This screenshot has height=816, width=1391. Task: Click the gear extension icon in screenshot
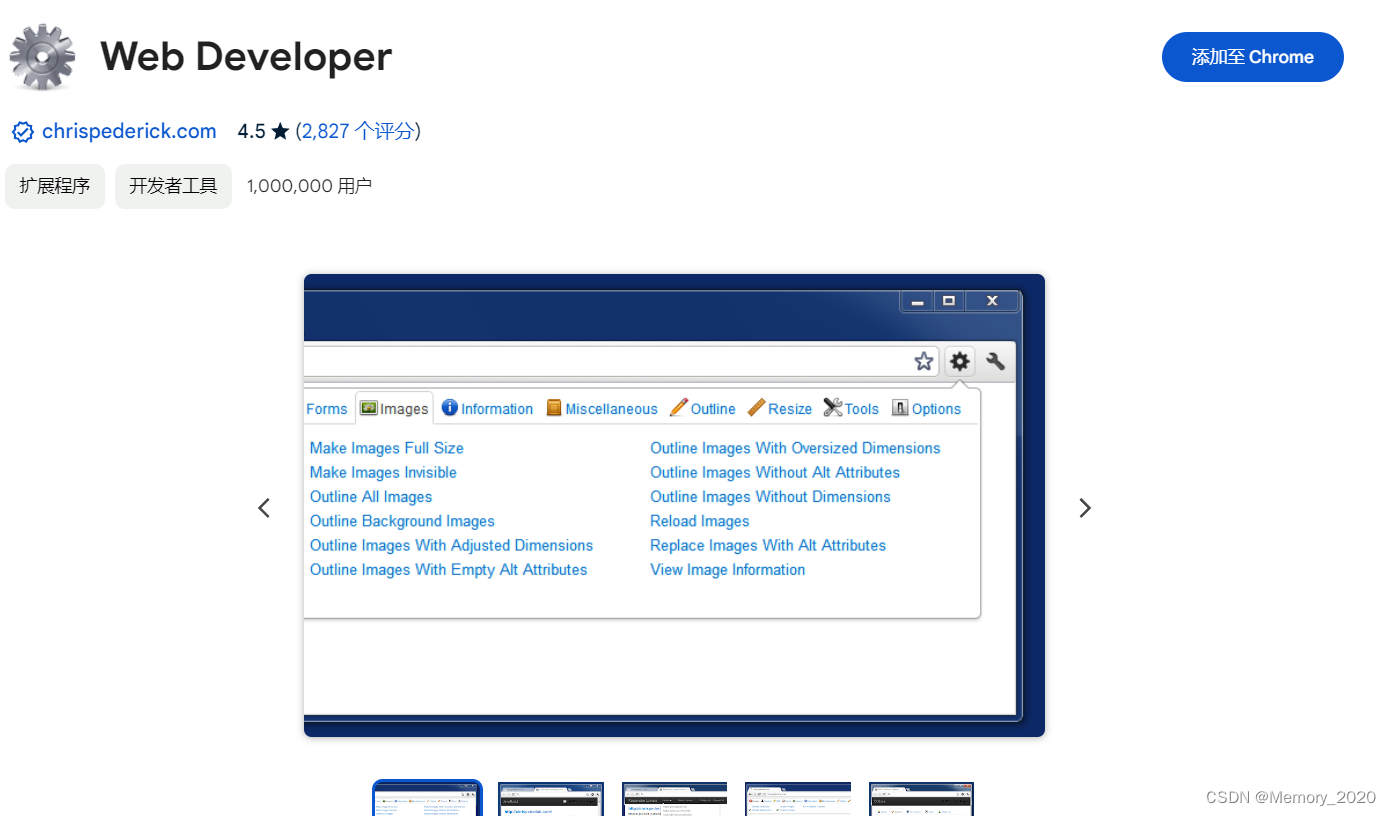(960, 361)
